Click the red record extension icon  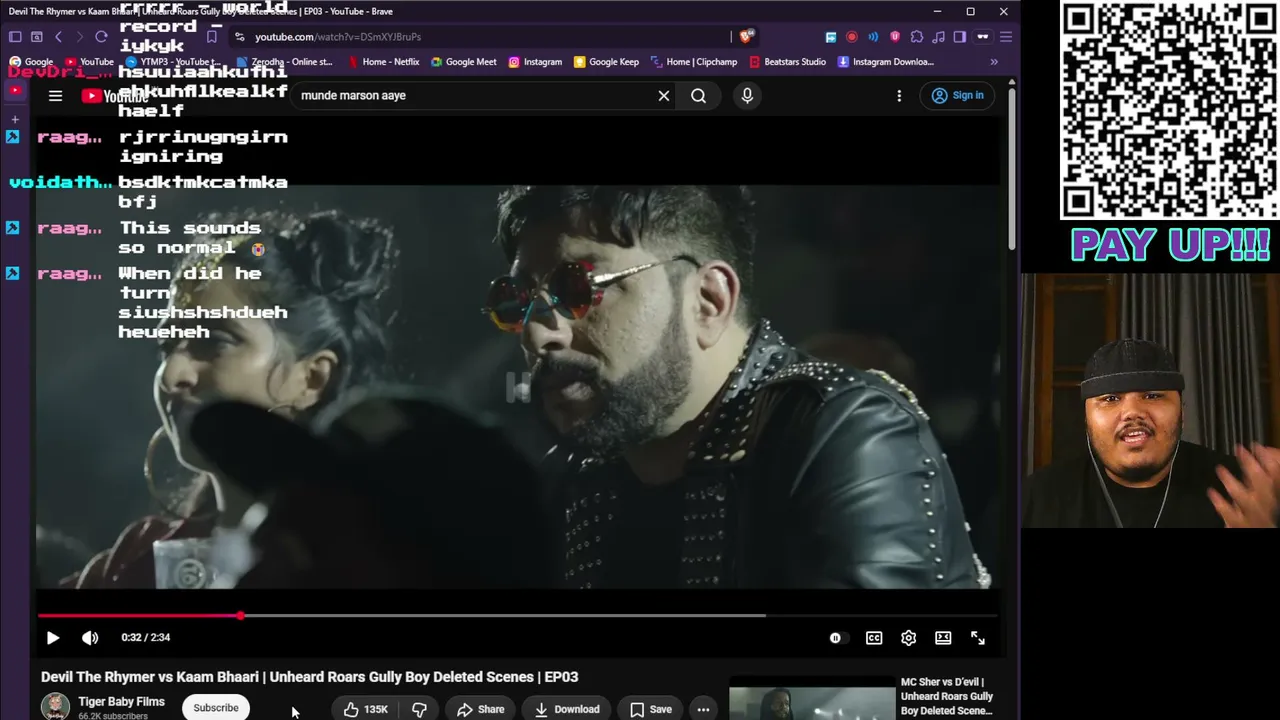click(x=852, y=37)
